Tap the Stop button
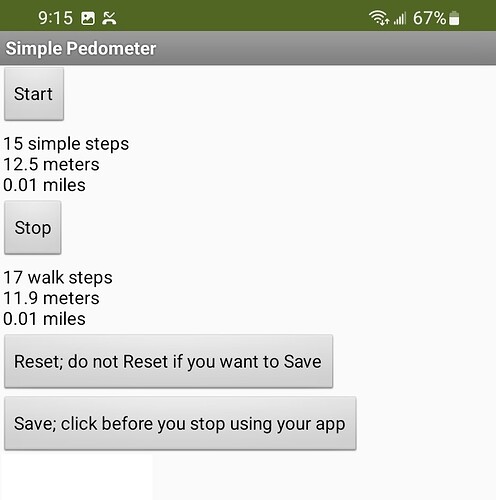 (33, 228)
